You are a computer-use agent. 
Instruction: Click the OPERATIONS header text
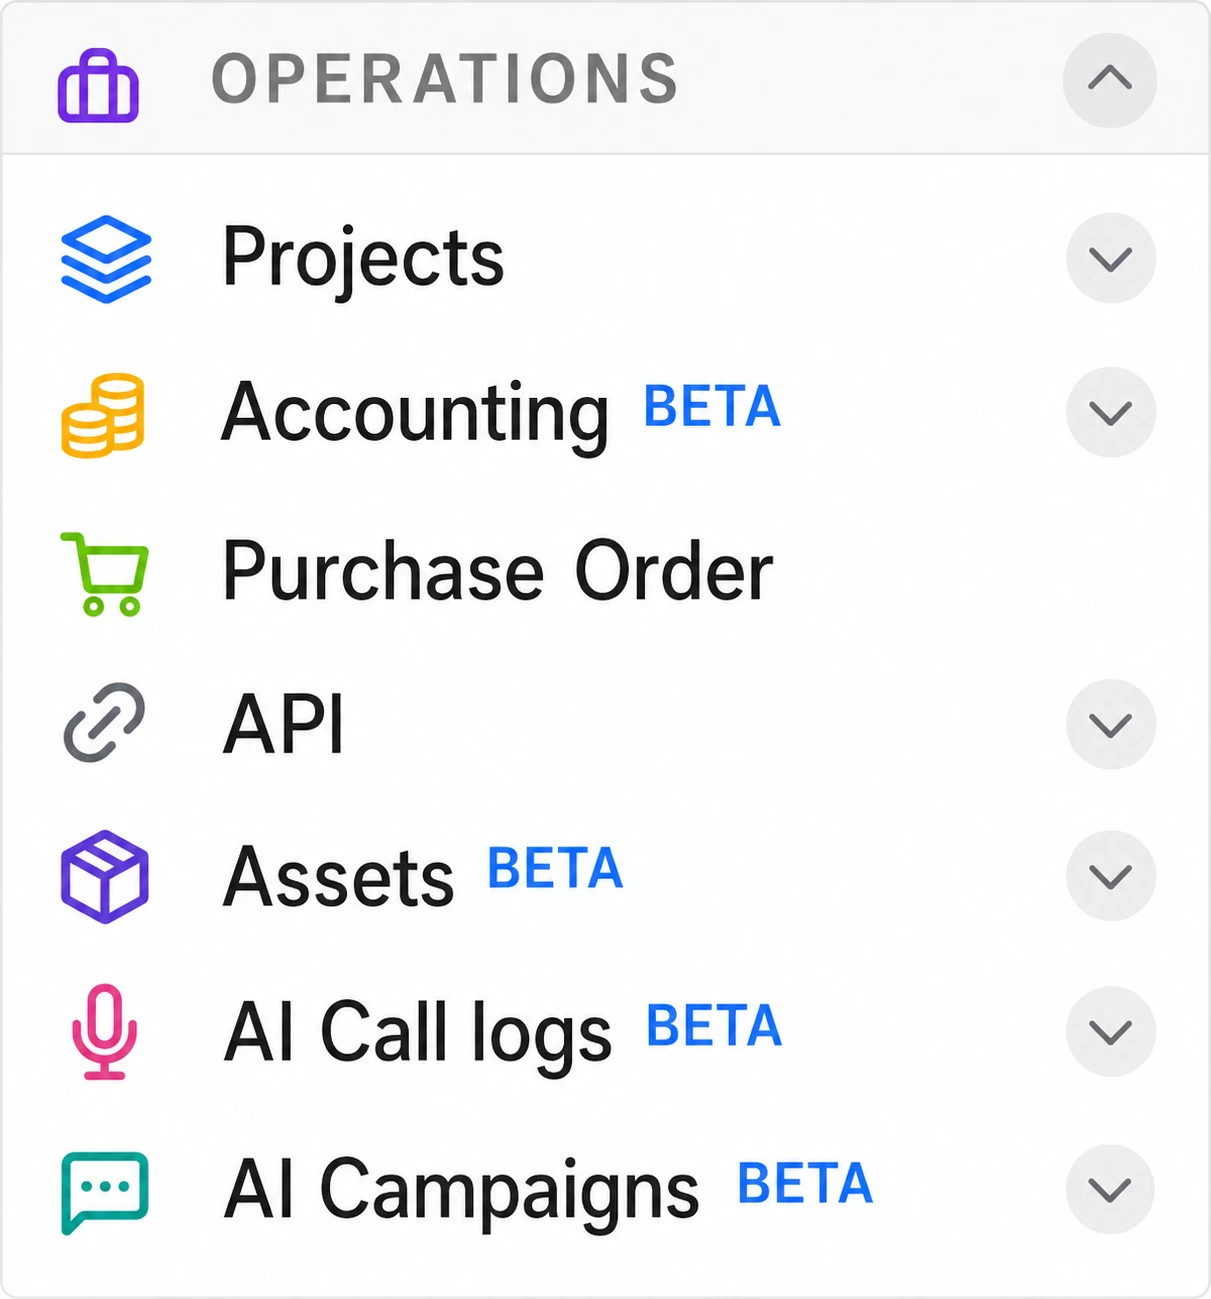(x=445, y=79)
